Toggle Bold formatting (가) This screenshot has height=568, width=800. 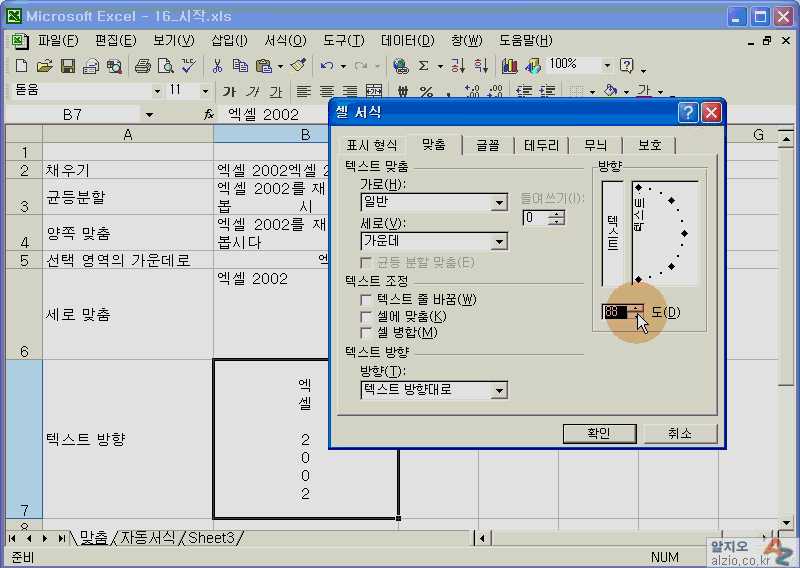229,91
